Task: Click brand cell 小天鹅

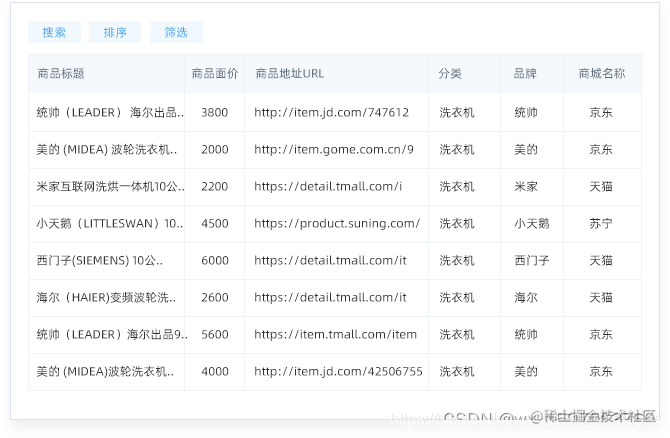Action: coord(532,223)
